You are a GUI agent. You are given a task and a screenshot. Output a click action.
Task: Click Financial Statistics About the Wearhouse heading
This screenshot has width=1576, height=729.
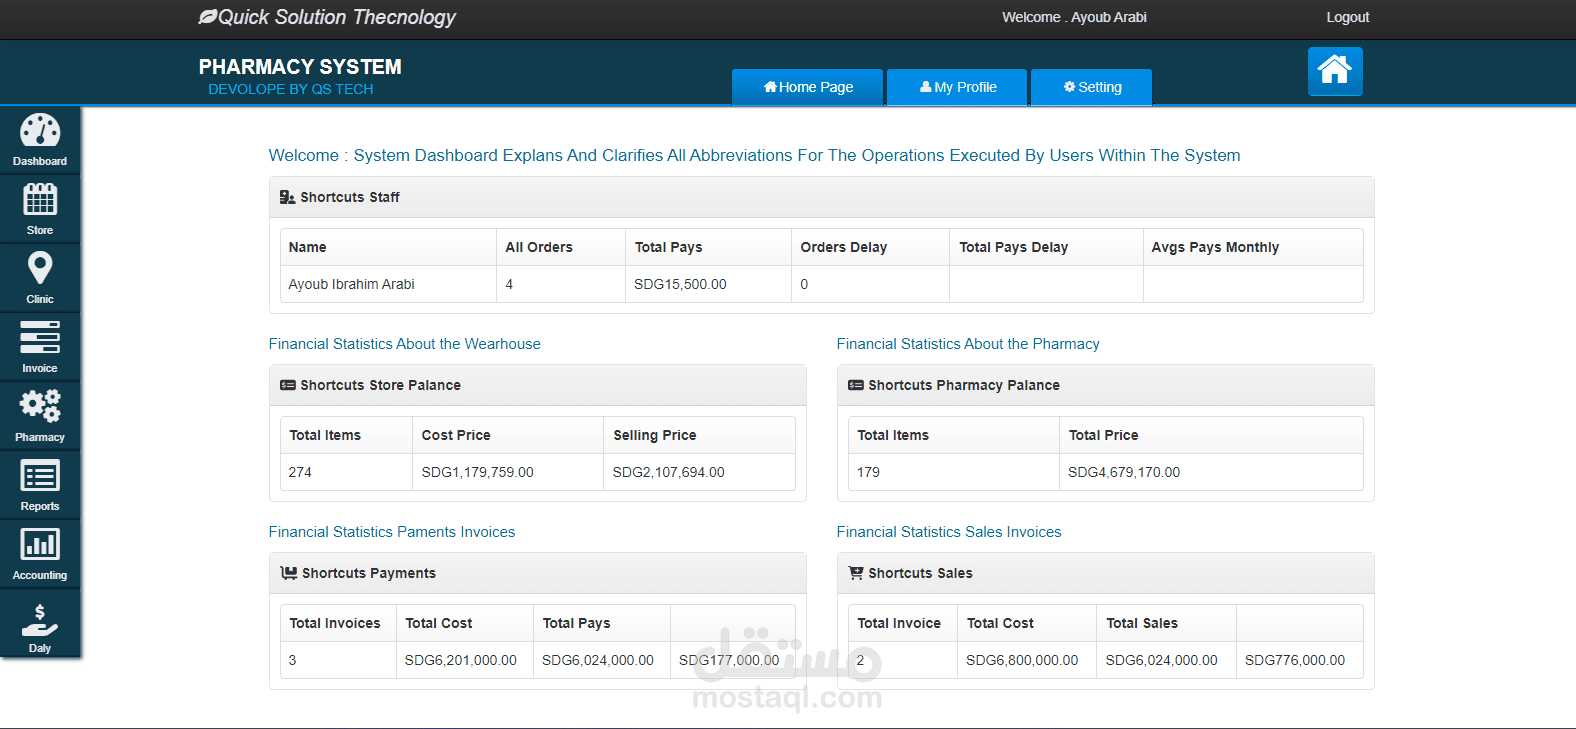405,344
